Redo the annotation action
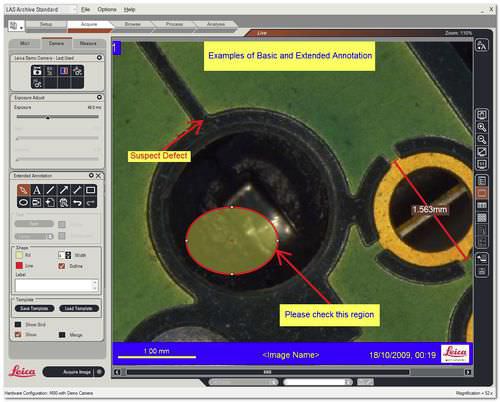 [90, 202]
